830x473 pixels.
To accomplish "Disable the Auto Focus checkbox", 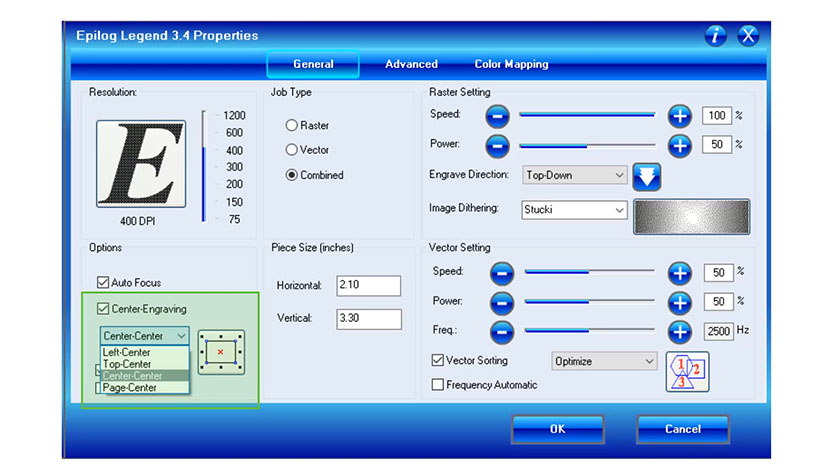I will (x=102, y=283).
